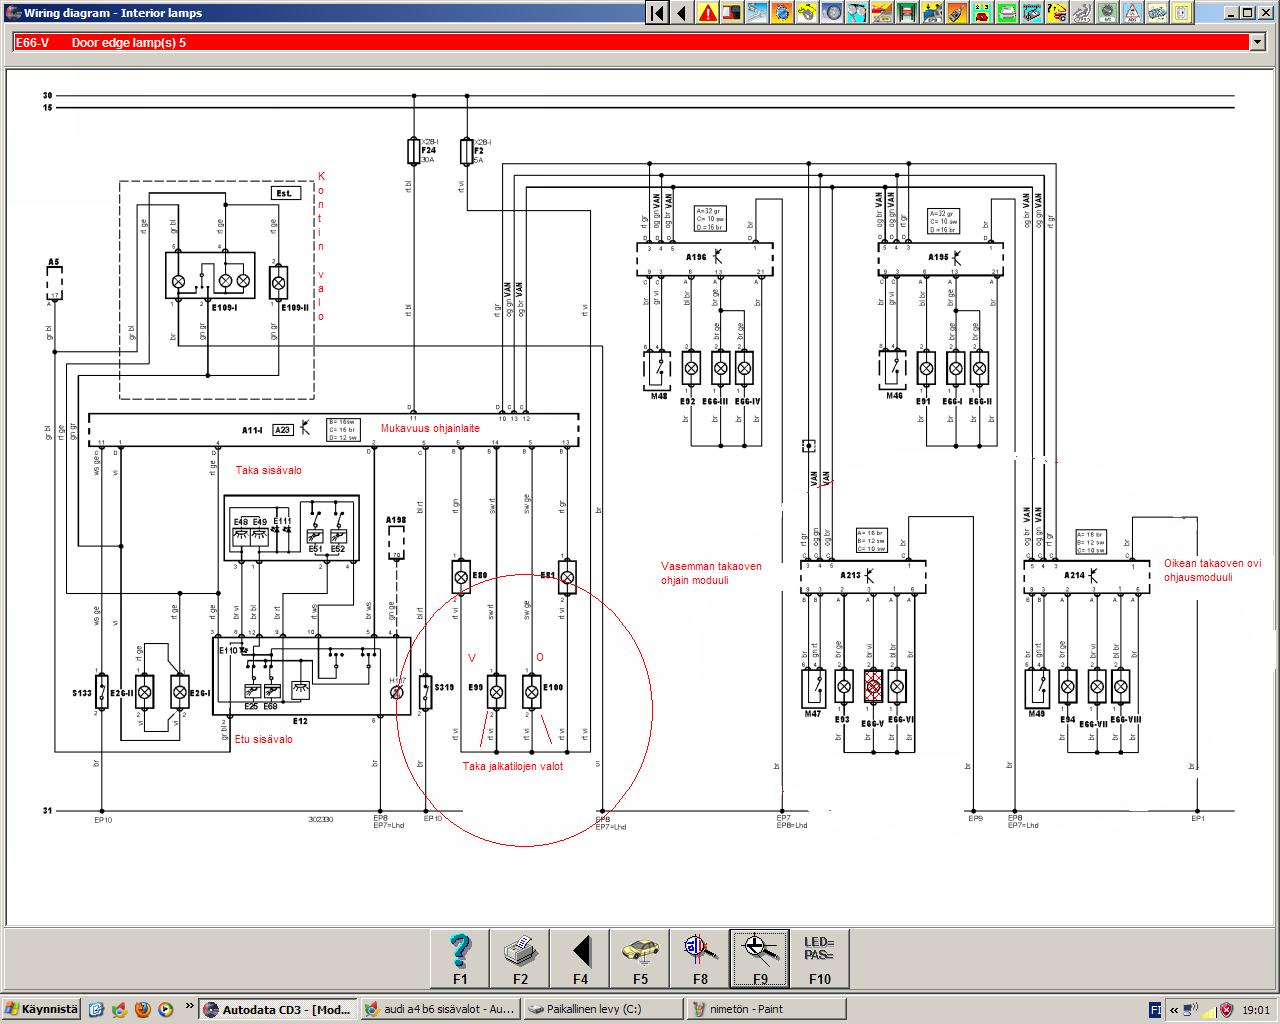Jump to first page with the top toolbar arrow-and-bar icon
The width and height of the screenshot is (1280, 1024).
click(x=657, y=13)
